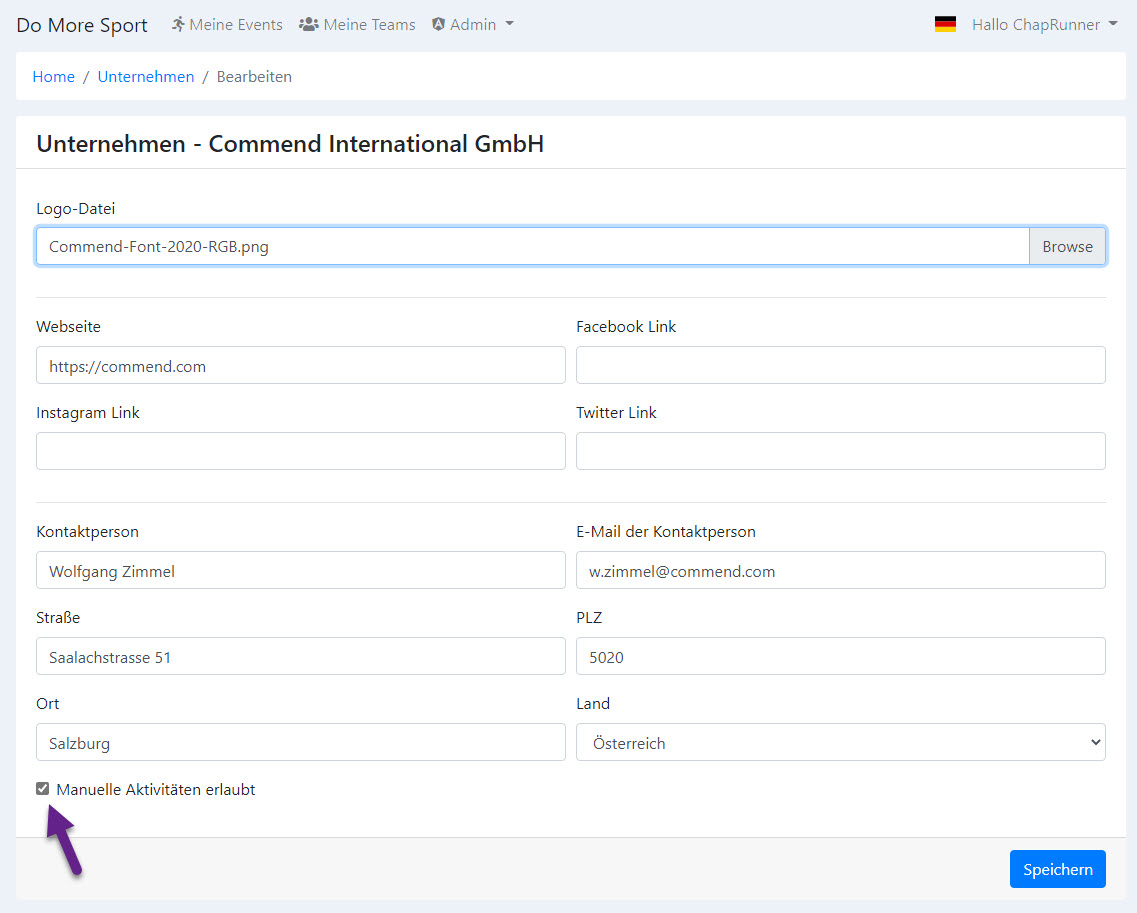Click the Bearbeiten breadcrumb text
This screenshot has width=1137, height=913.
(254, 77)
